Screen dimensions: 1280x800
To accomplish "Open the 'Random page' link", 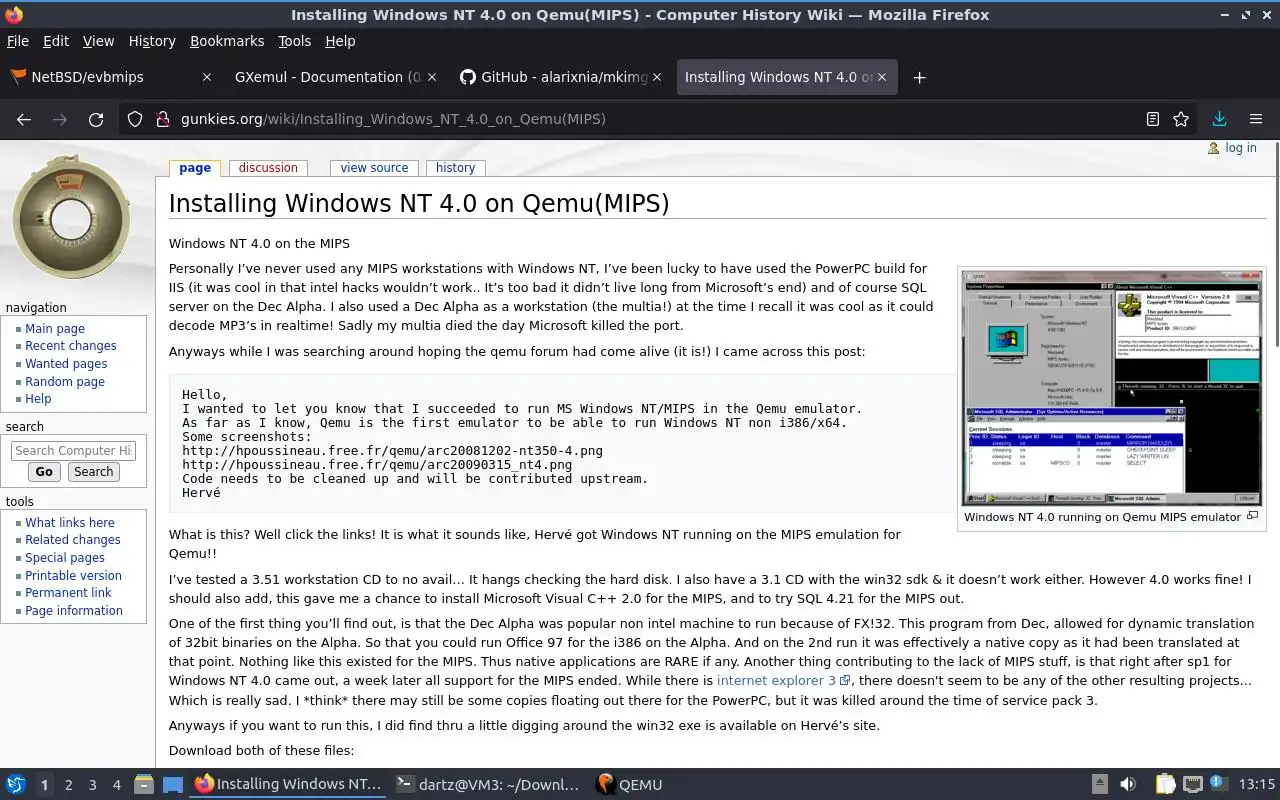I will [65, 382].
